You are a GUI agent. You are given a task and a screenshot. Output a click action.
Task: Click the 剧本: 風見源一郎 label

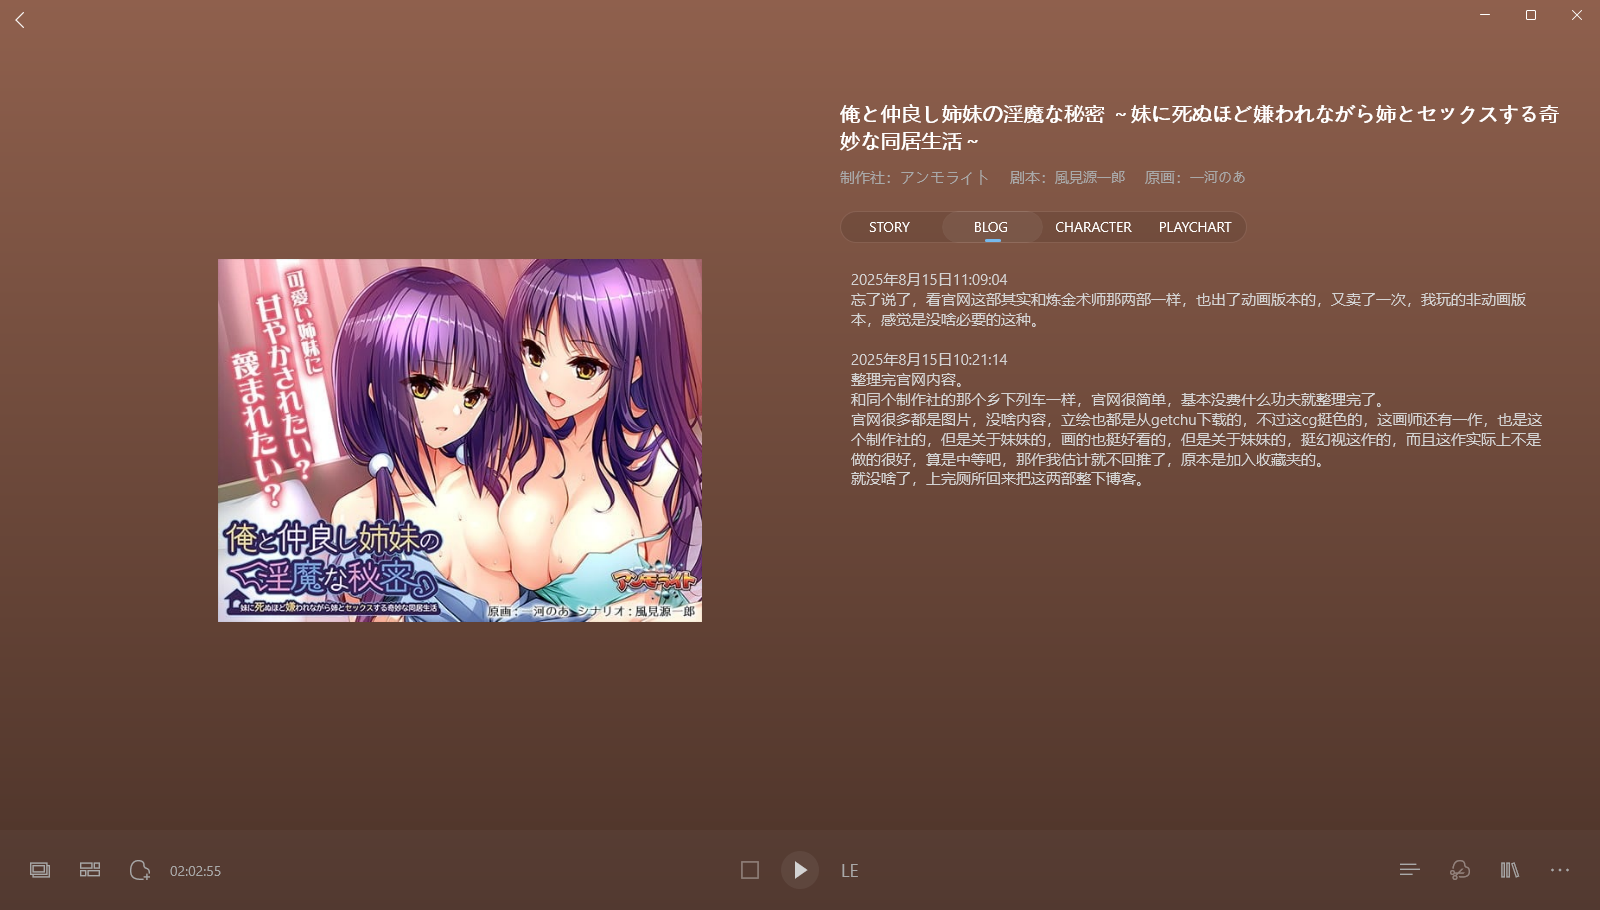coord(1067,177)
